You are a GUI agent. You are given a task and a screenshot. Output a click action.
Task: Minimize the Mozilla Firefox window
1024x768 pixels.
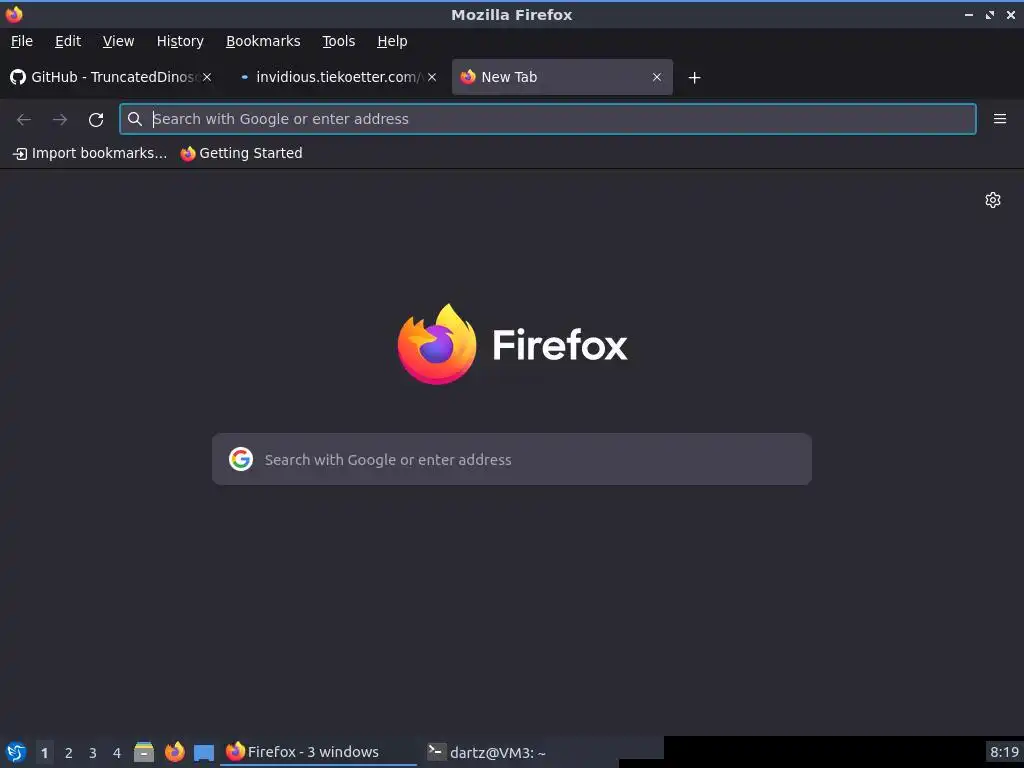click(x=968, y=14)
